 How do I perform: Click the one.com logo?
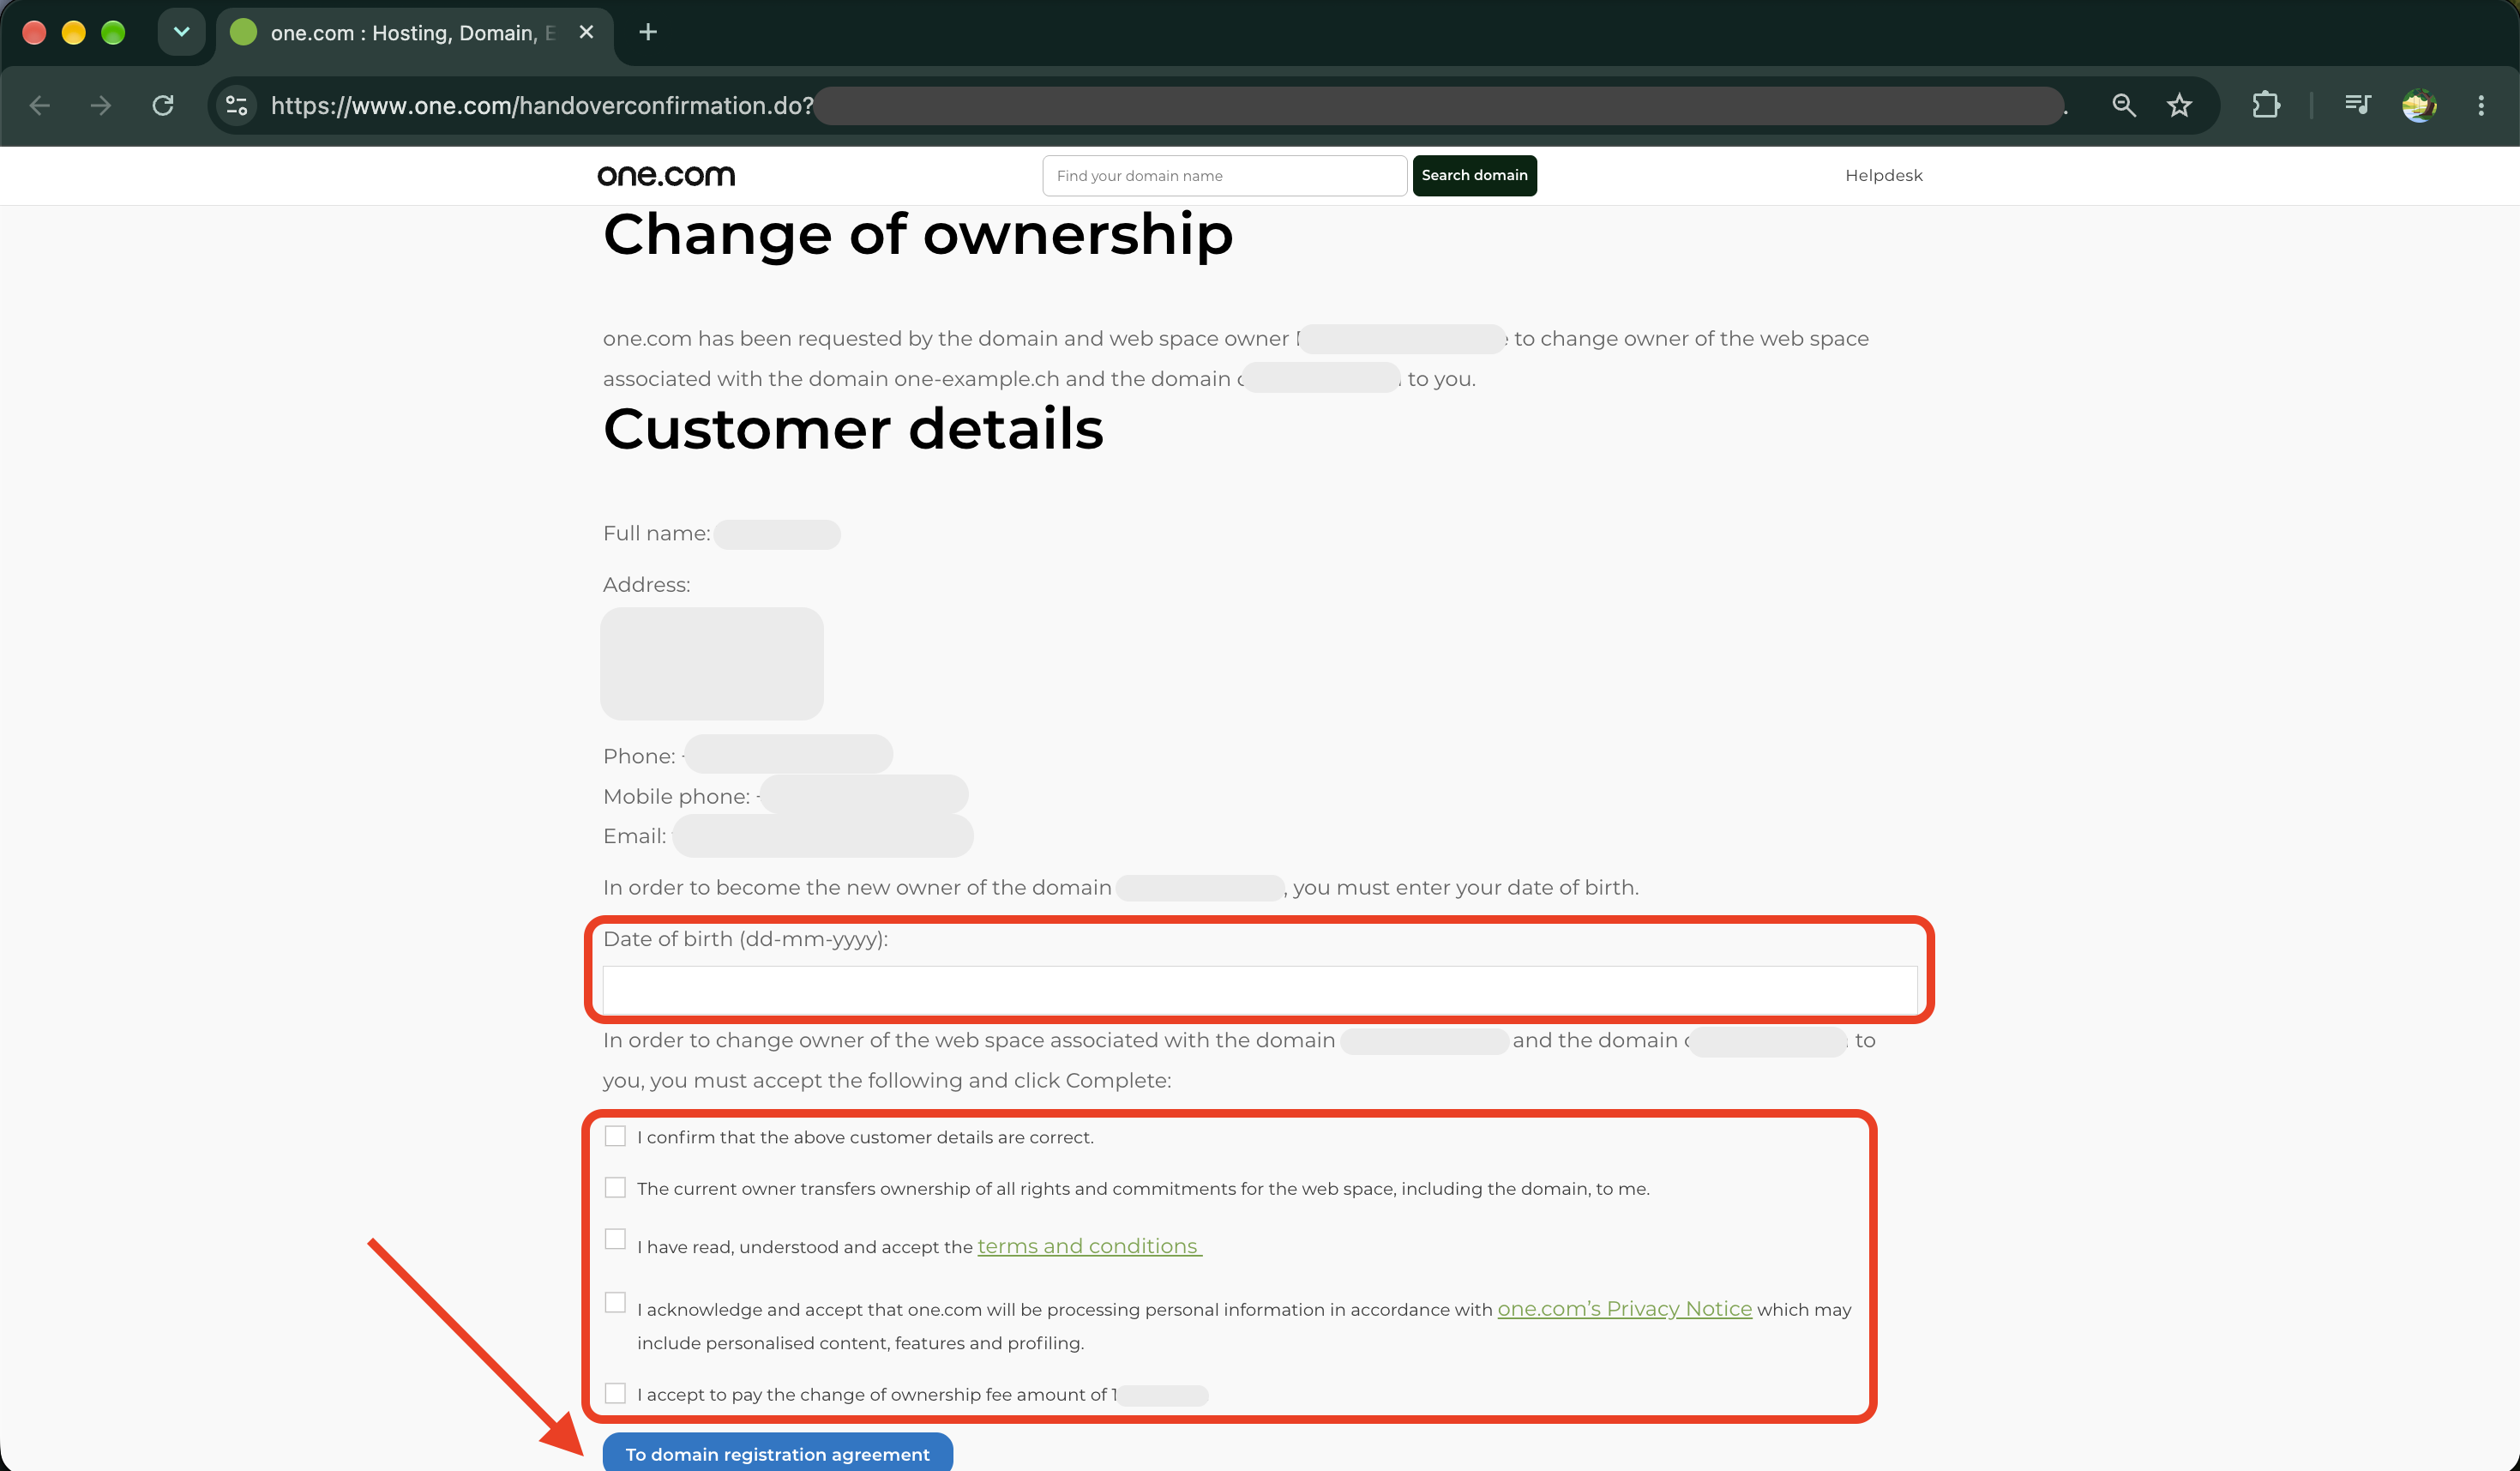click(x=666, y=175)
